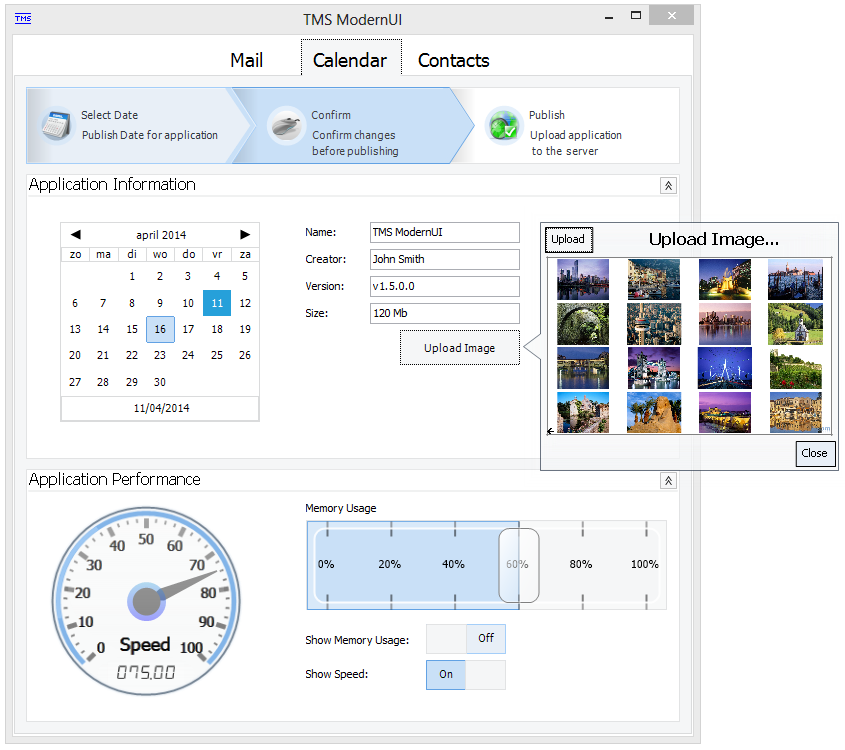845x750 pixels.
Task: Minimize the TMS ModernUI window
Action: tap(609, 17)
